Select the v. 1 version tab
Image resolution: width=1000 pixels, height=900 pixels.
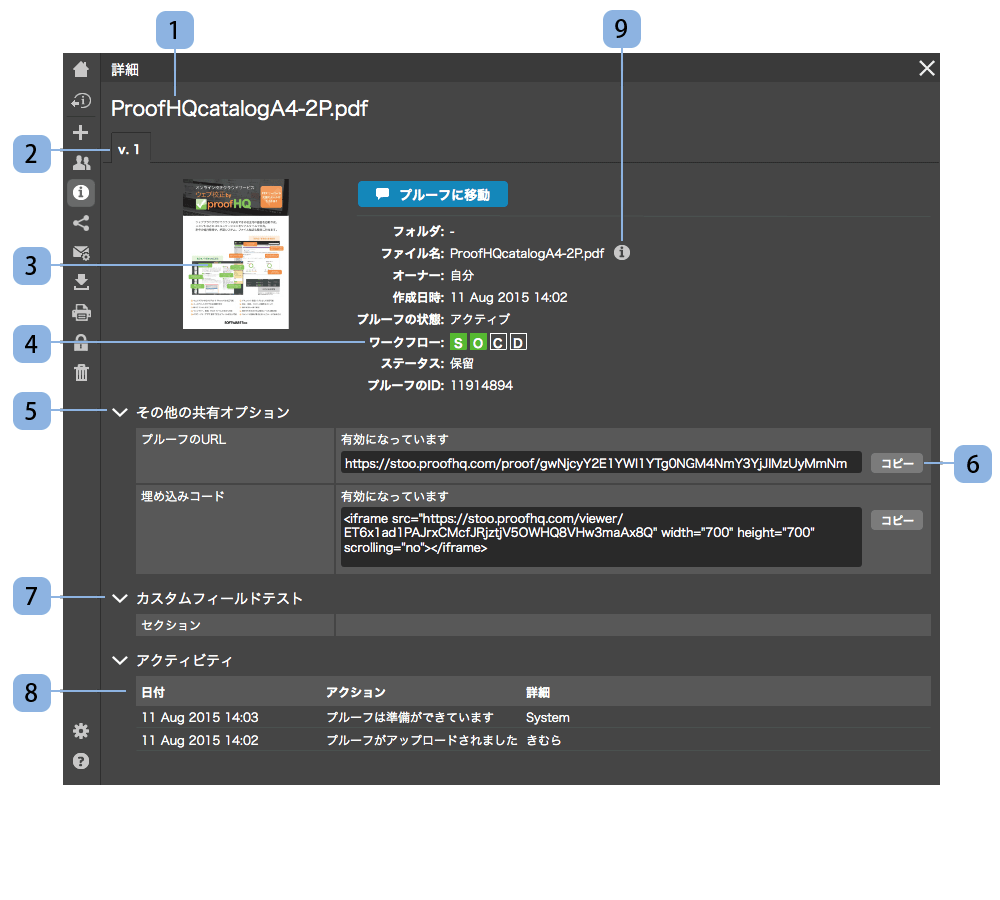130,149
